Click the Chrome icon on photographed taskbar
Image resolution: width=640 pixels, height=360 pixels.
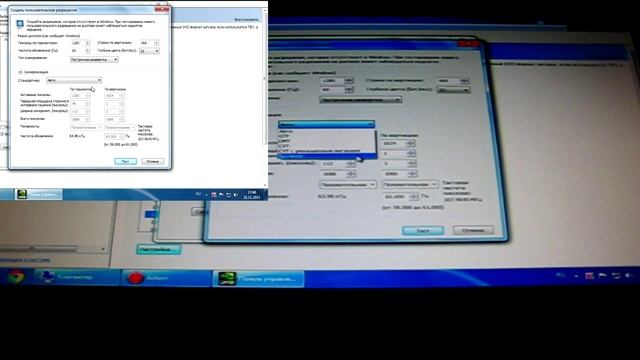click(x=16, y=277)
